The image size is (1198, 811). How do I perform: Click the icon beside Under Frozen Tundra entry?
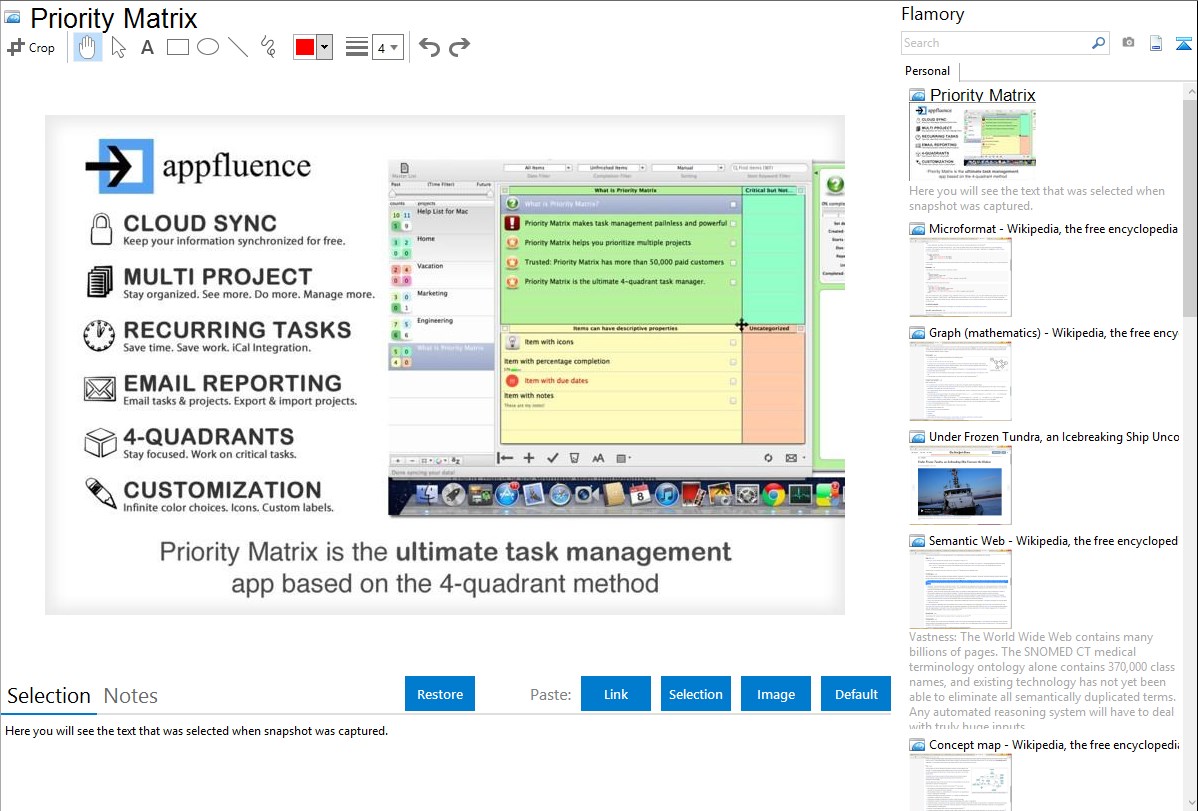[917, 437]
